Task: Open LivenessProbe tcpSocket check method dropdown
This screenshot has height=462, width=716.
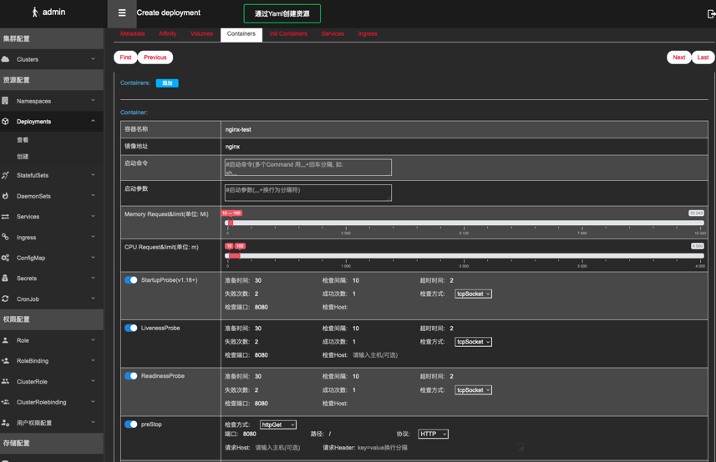Action: [473, 342]
